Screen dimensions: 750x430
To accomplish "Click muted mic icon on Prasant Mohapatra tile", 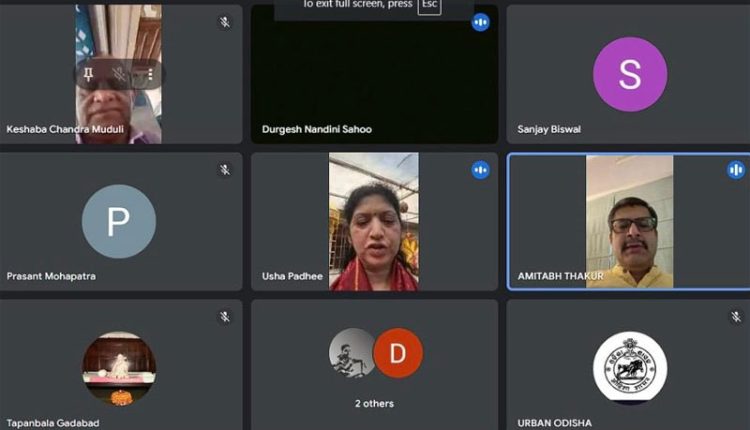I will 225,170.
